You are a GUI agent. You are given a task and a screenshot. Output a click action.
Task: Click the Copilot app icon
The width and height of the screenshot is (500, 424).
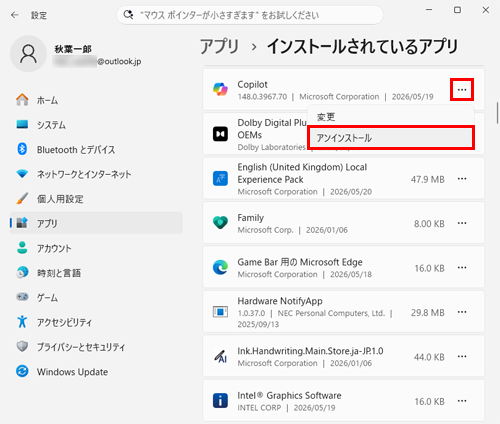[220, 89]
